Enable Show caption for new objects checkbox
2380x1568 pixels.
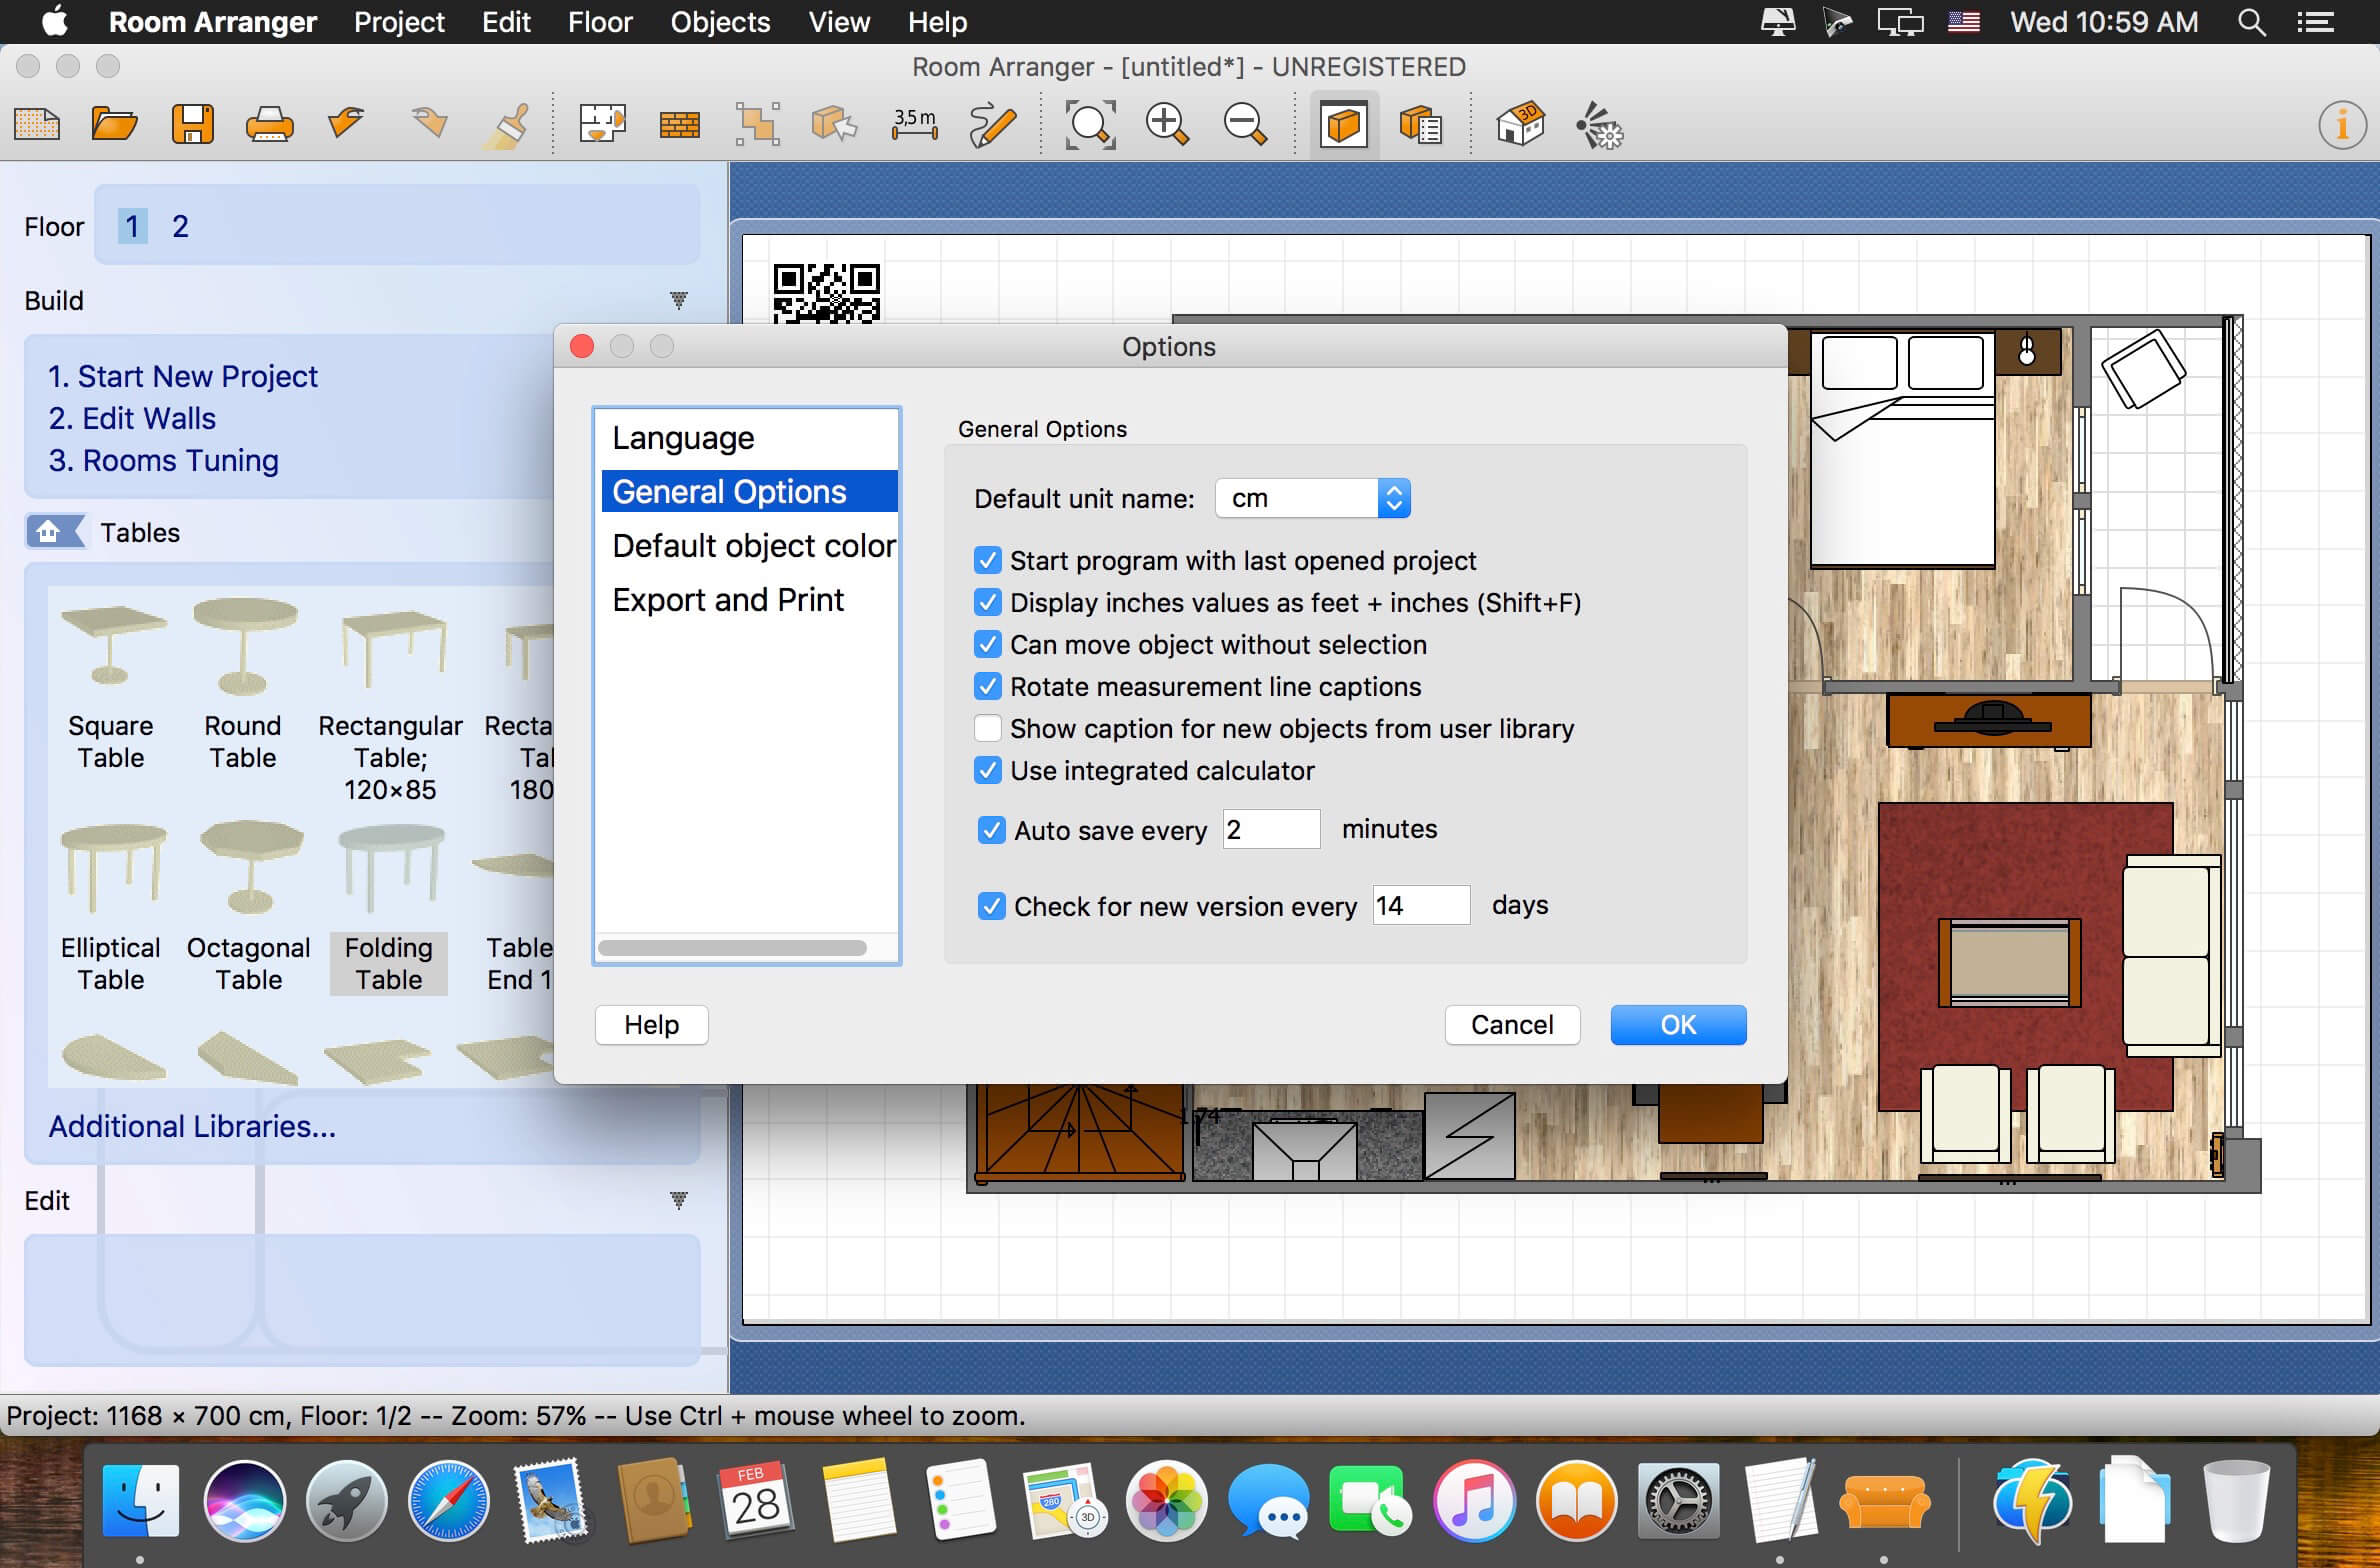(988, 728)
